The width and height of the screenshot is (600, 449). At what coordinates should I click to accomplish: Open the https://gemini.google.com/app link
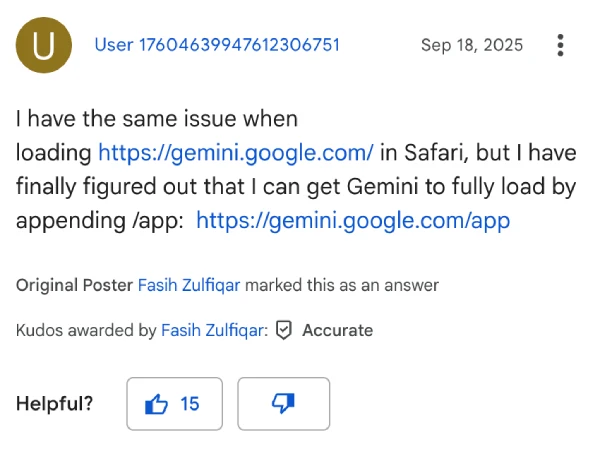tap(353, 220)
